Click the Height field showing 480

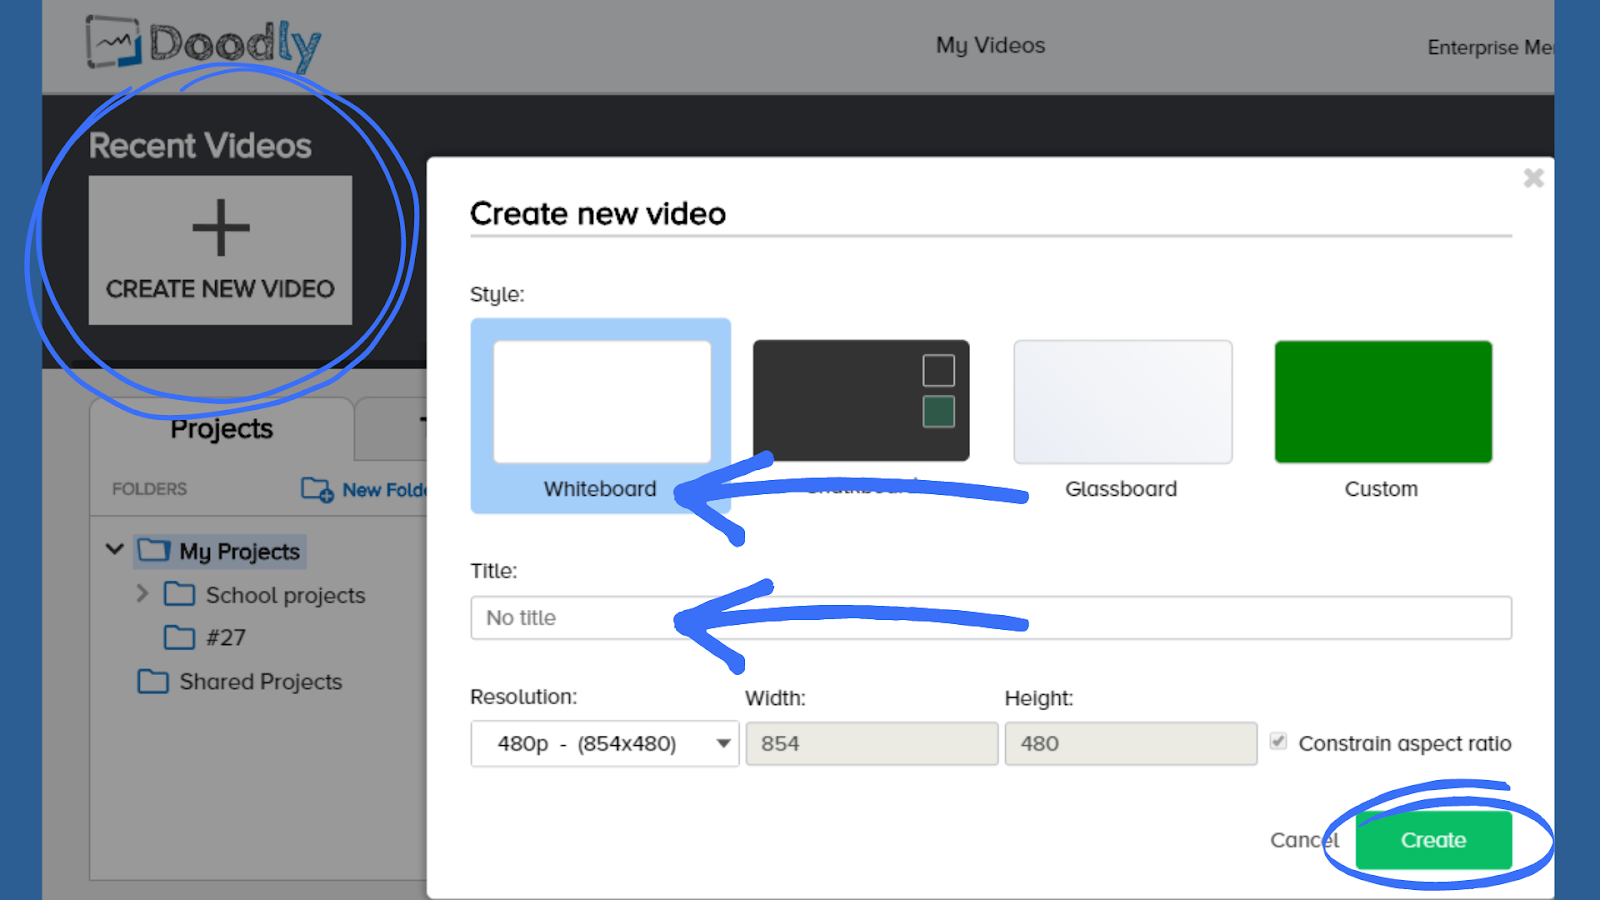(1131, 744)
